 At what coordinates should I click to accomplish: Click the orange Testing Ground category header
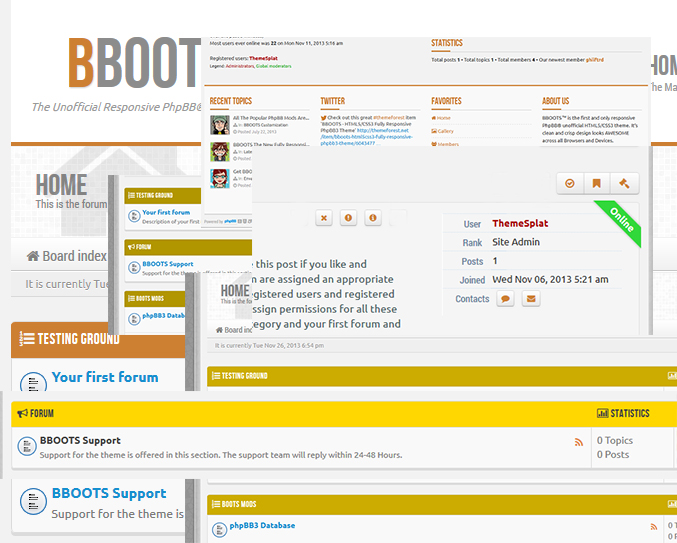point(70,339)
